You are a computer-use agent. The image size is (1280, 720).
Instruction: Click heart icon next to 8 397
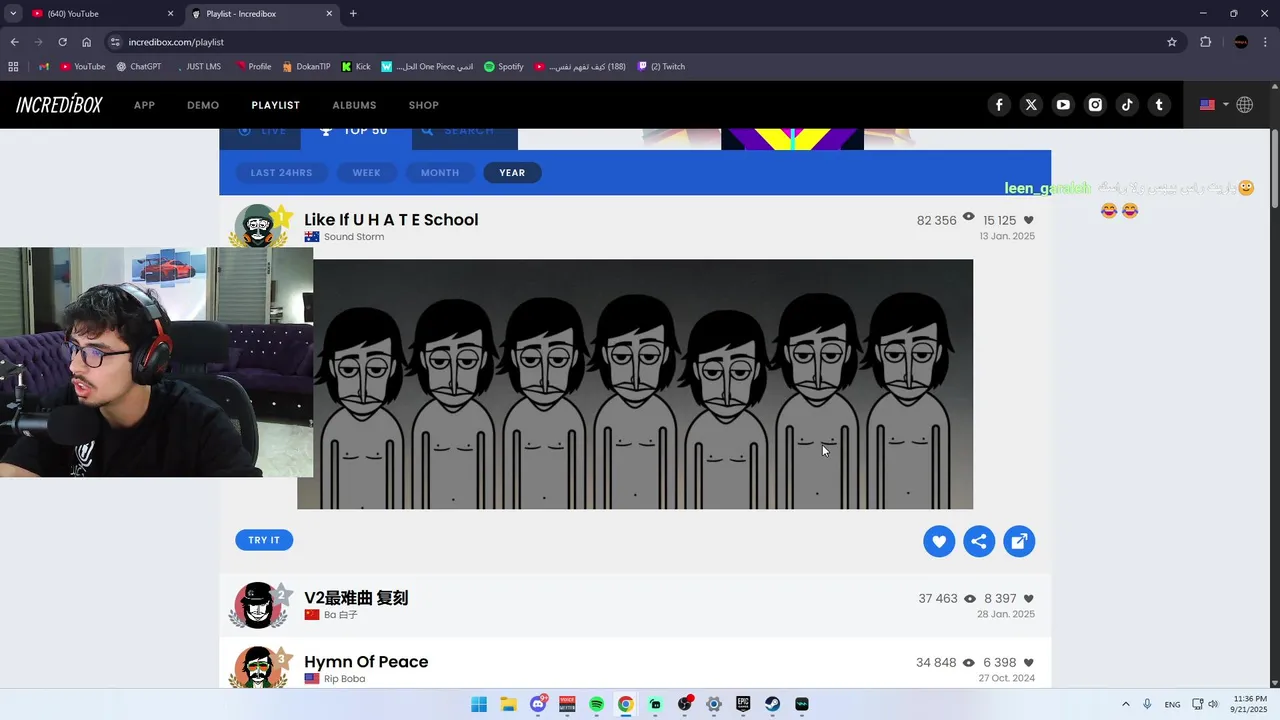[1029, 599]
